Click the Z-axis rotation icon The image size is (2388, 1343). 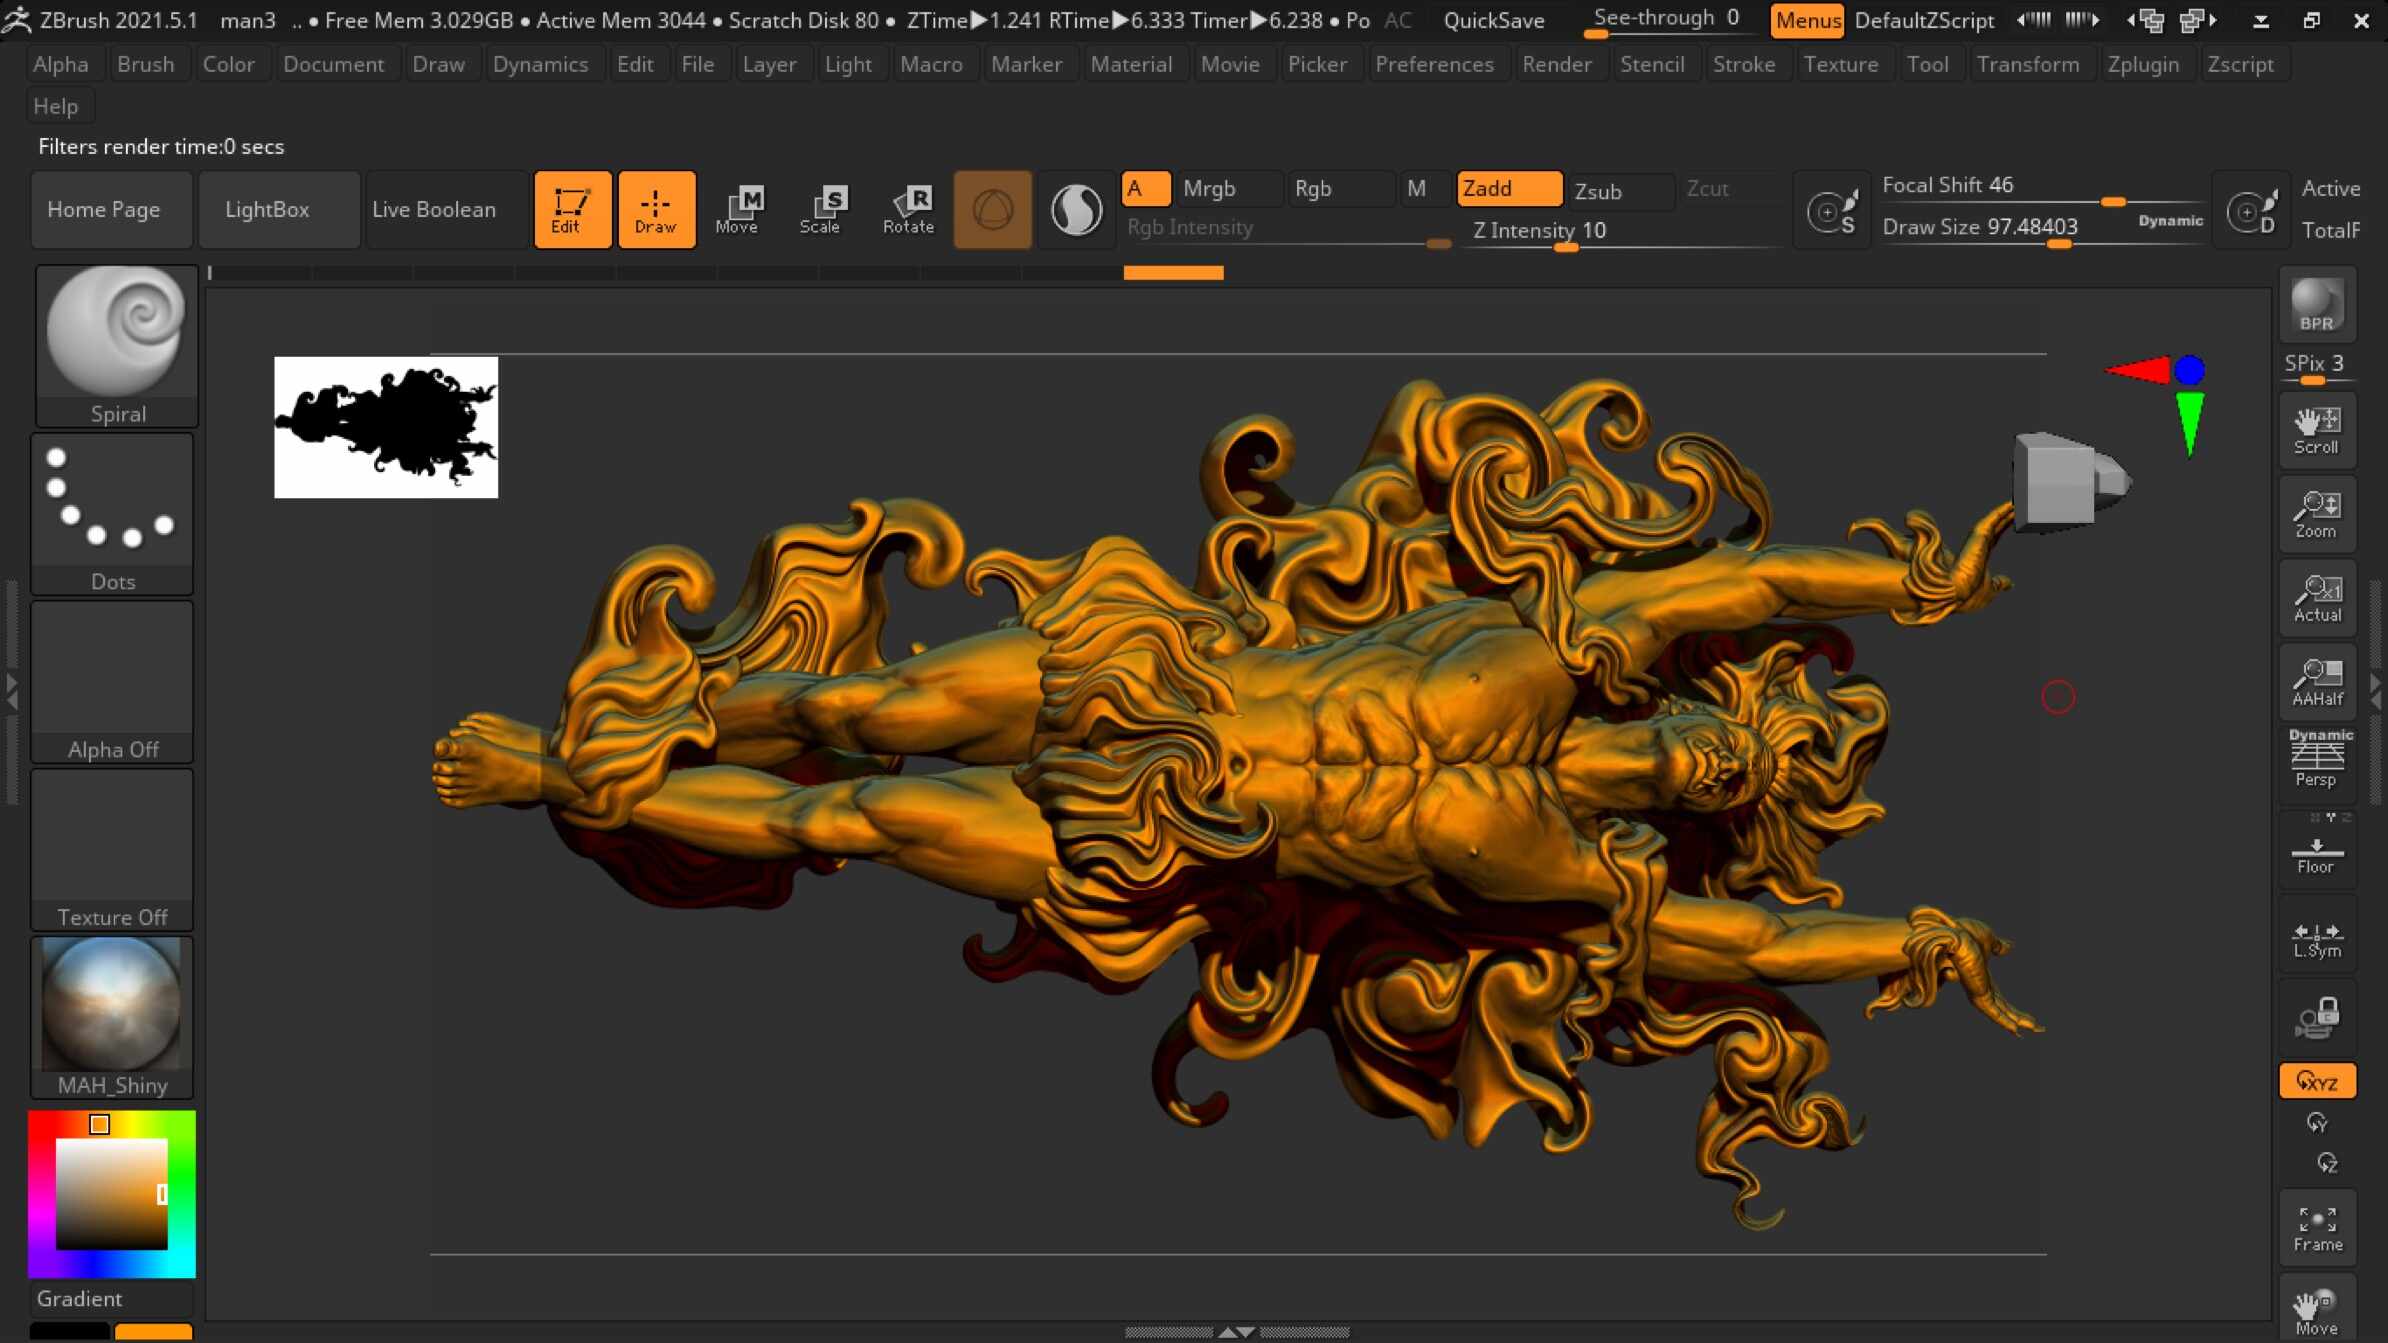[2327, 1162]
